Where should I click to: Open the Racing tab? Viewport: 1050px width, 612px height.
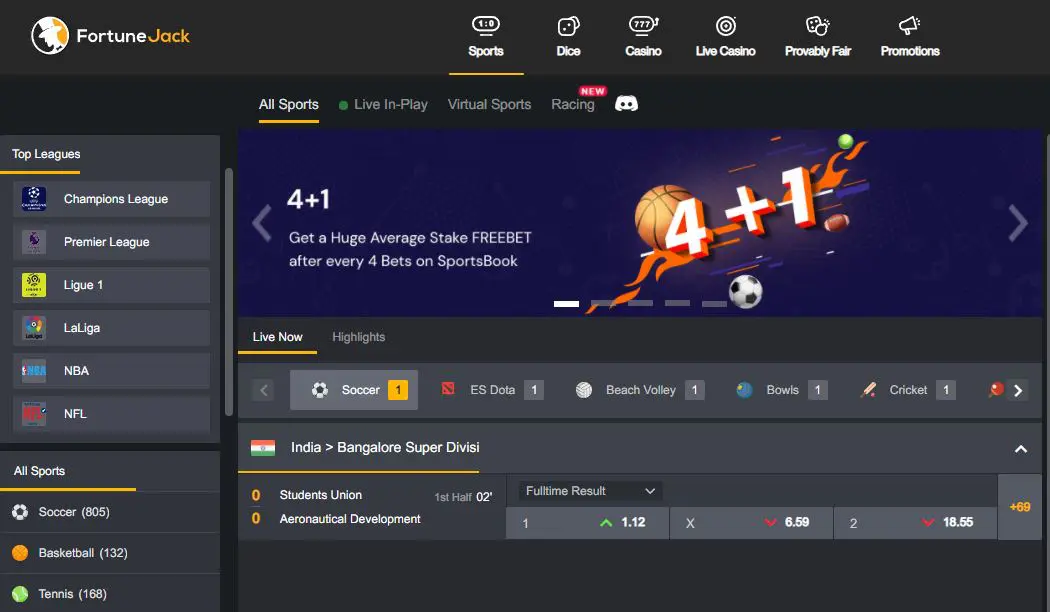point(573,104)
